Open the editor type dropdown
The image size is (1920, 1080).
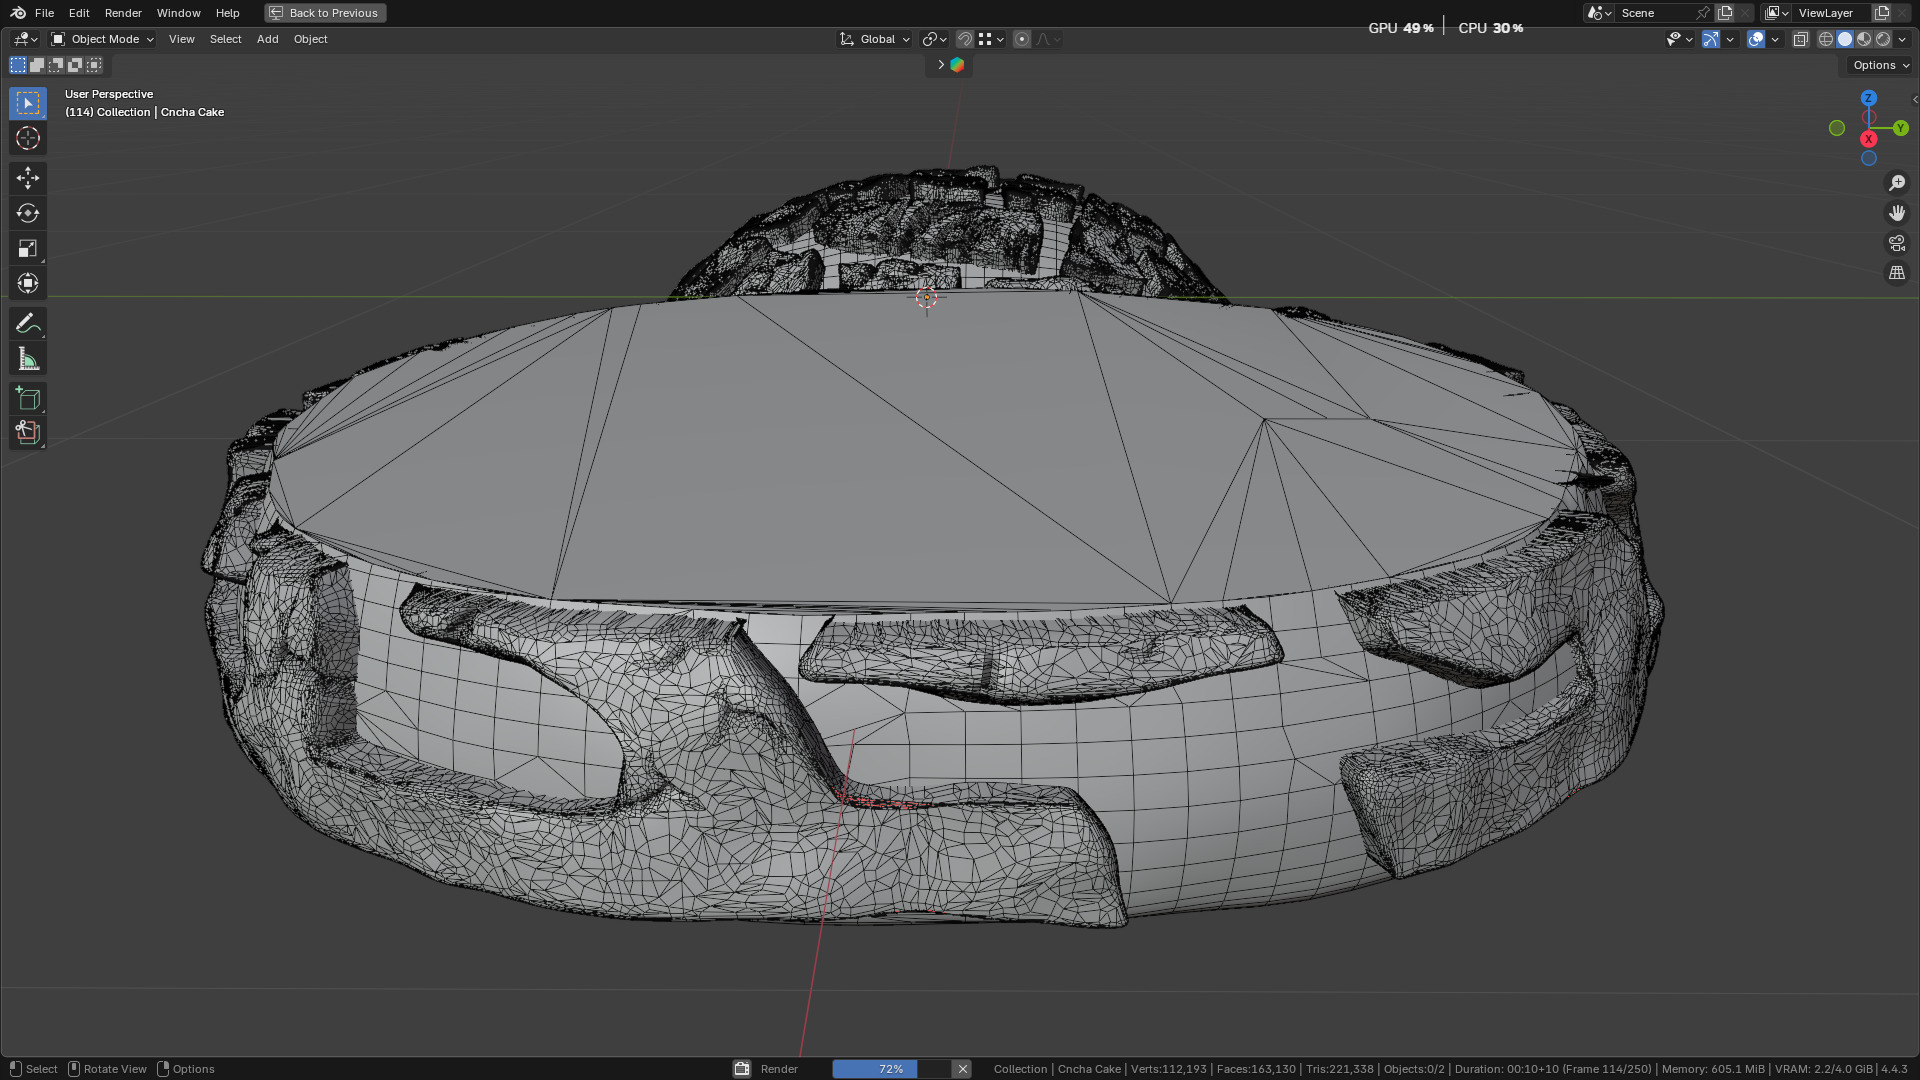[x=25, y=39]
